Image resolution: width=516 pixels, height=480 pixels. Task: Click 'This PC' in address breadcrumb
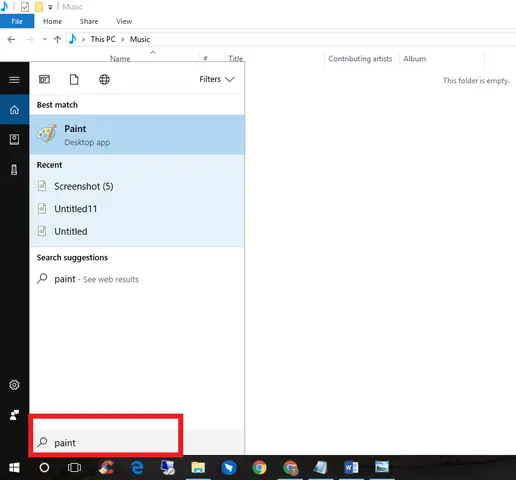pyautogui.click(x=103, y=39)
